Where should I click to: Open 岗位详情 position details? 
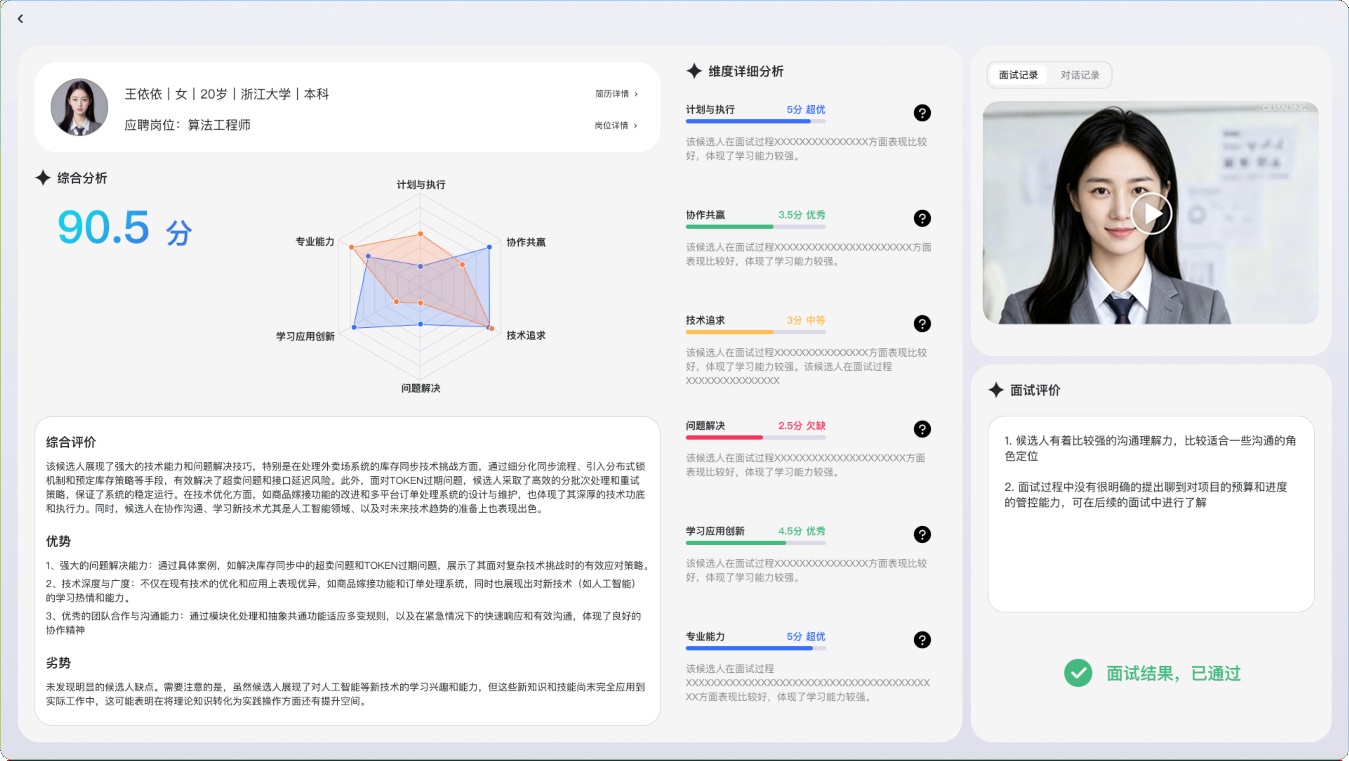point(616,126)
